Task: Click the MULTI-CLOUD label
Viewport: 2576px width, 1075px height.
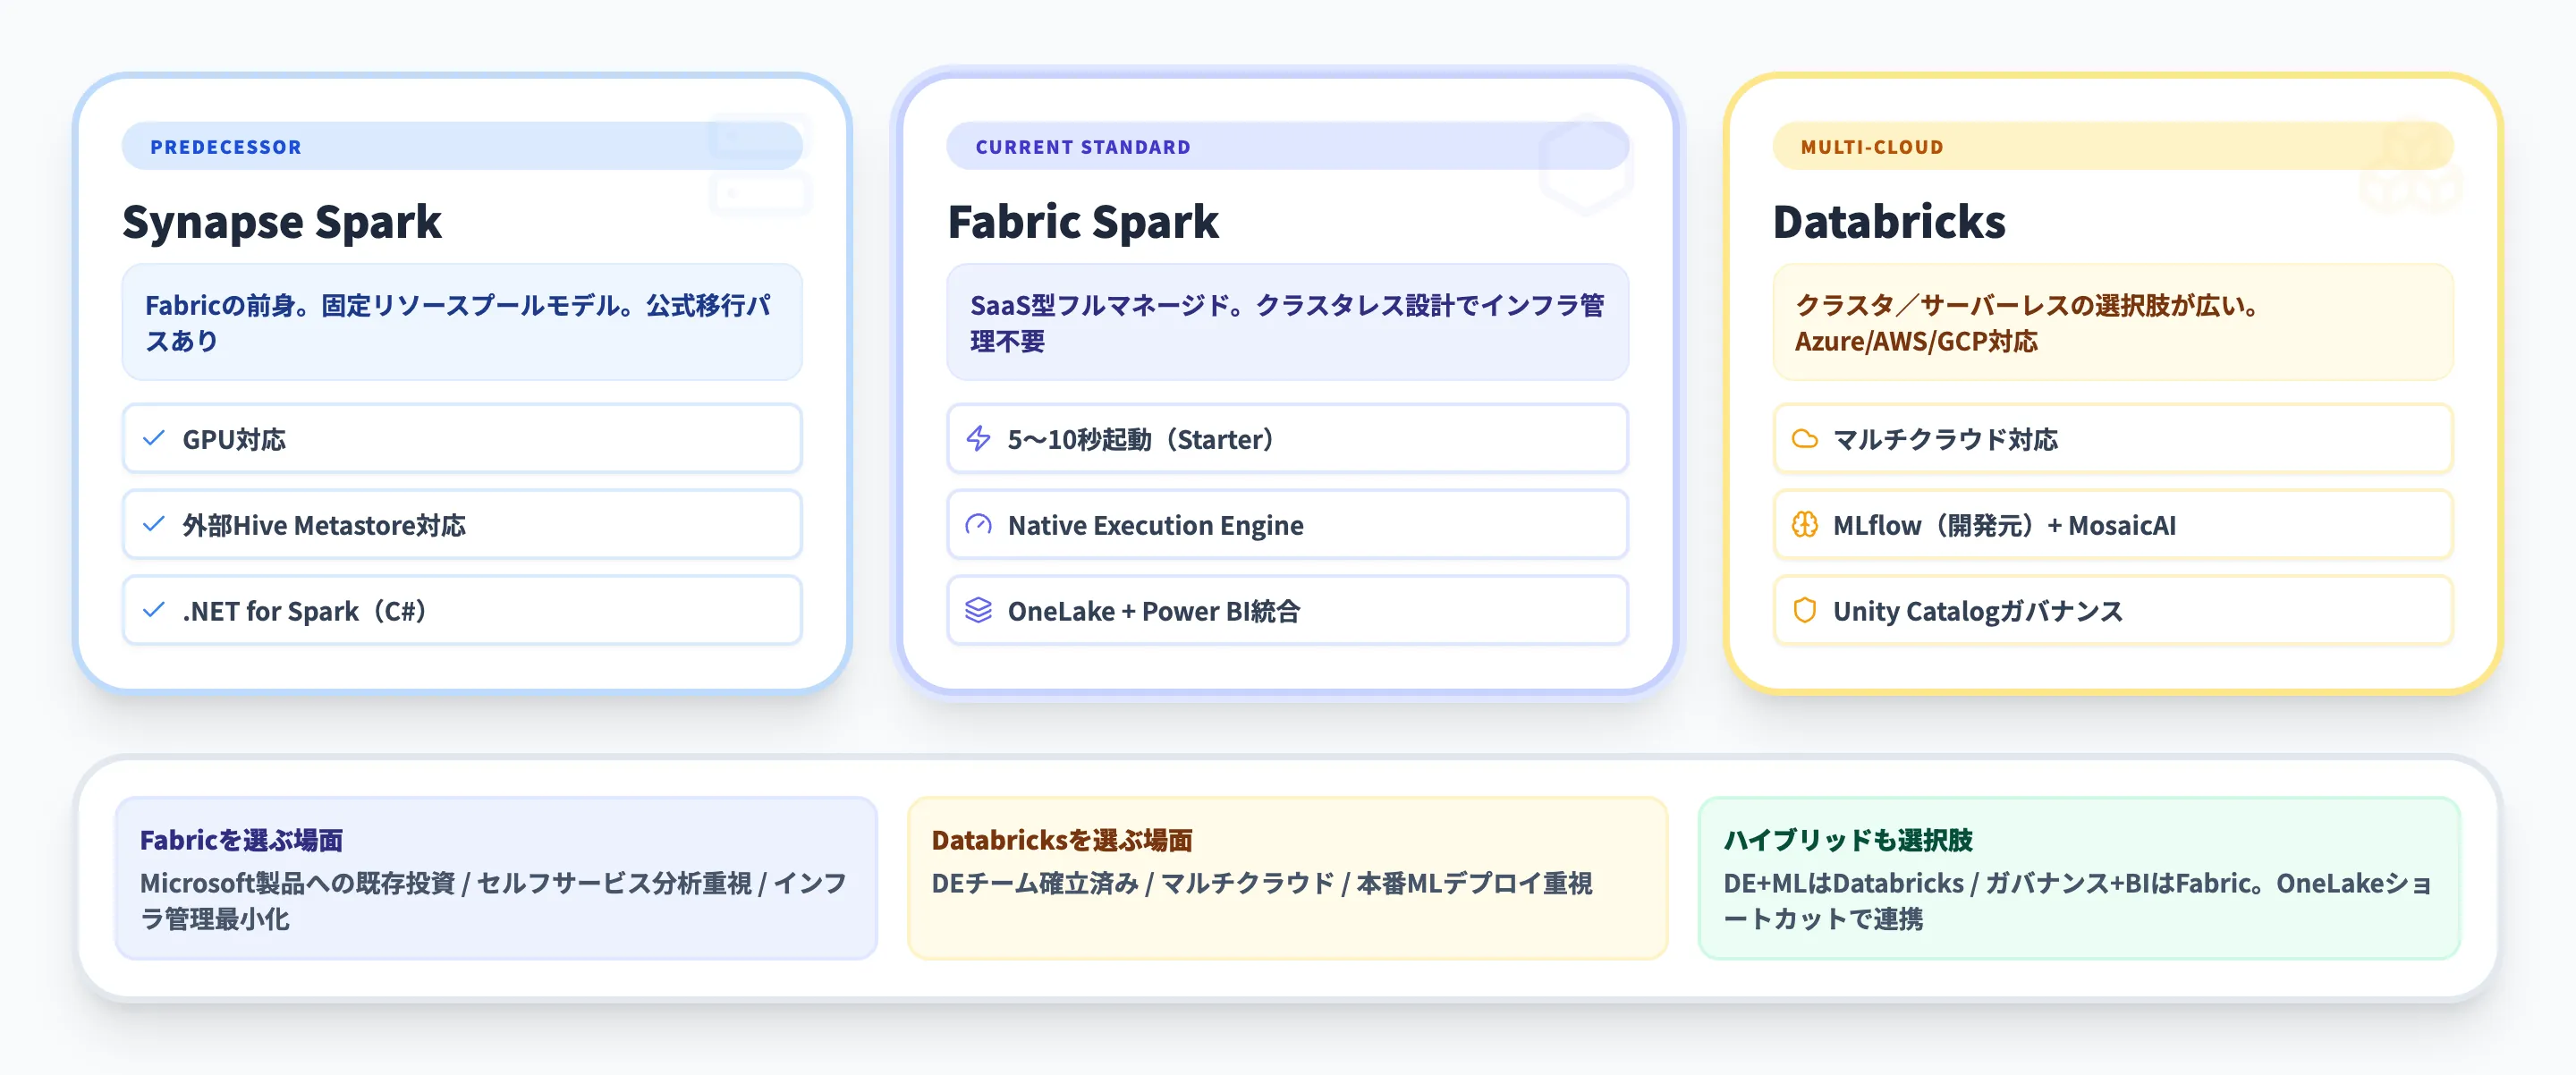Action: click(x=1871, y=146)
